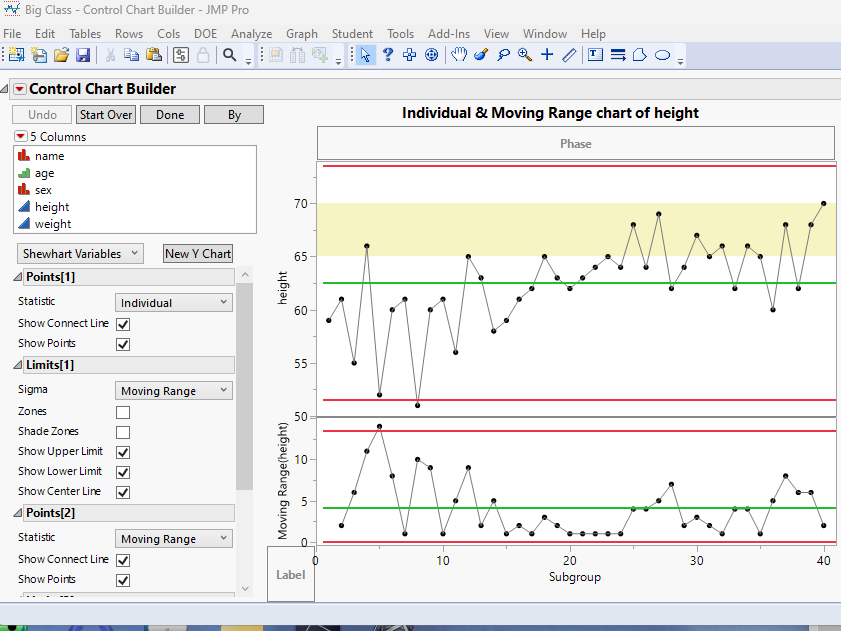The height and width of the screenshot is (631, 841).
Task: Toggle the Zones checkbox in Limits[1]
Action: click(122, 412)
